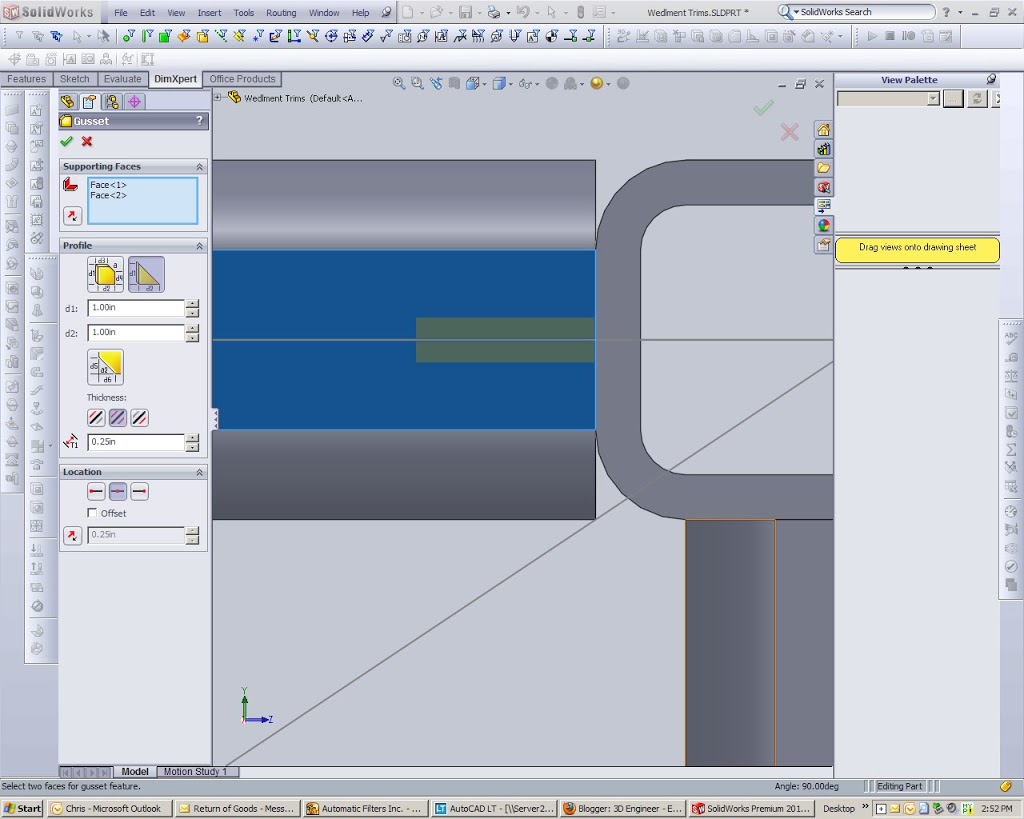1024x819 pixels.
Task: Switch to the Evaluate tab
Action: [122, 79]
